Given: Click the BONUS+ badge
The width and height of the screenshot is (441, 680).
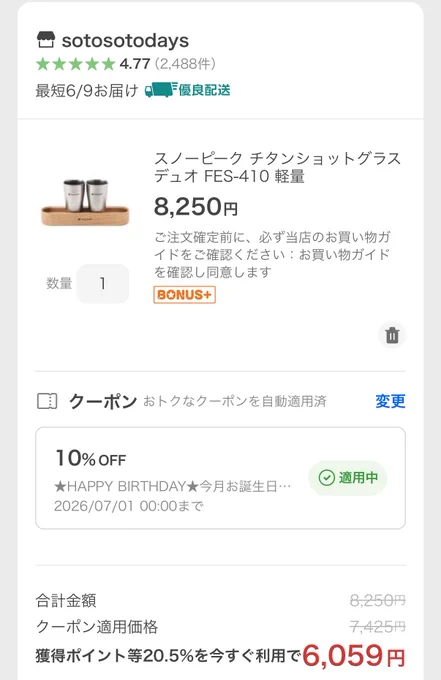Looking at the screenshot, I should point(184,295).
